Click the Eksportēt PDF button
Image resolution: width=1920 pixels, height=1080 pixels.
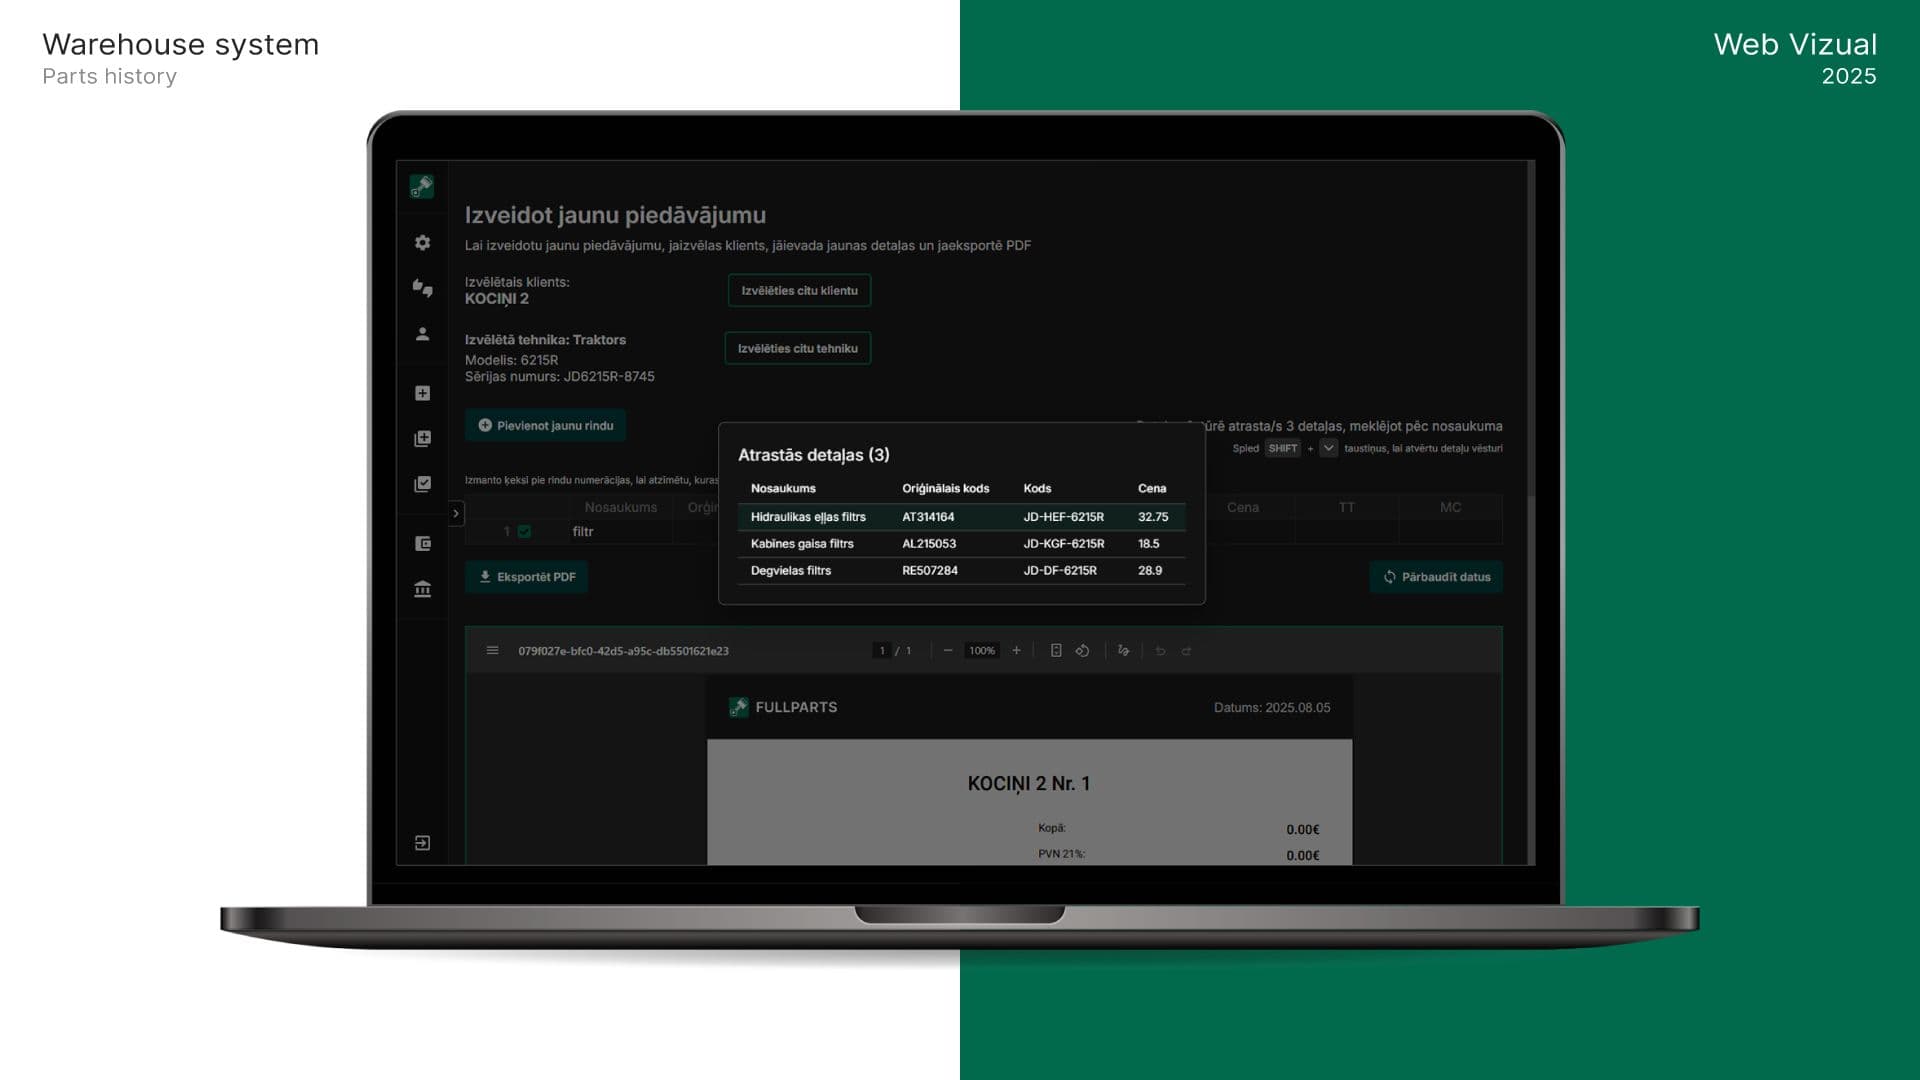point(527,577)
